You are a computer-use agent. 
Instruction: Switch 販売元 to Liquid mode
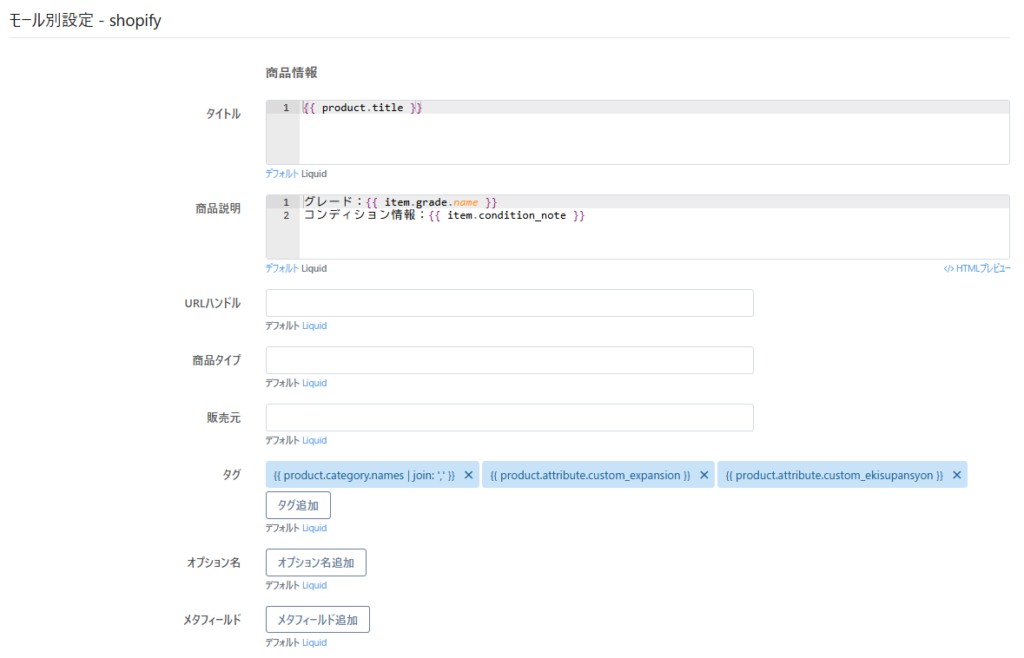314,441
